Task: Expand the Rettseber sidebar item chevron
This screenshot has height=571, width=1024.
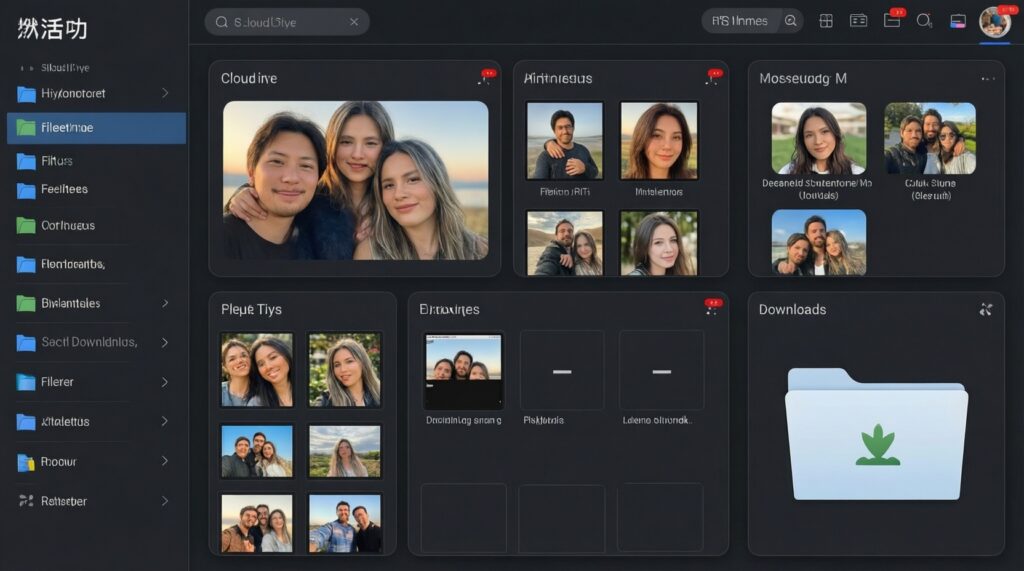Action: (x=165, y=501)
